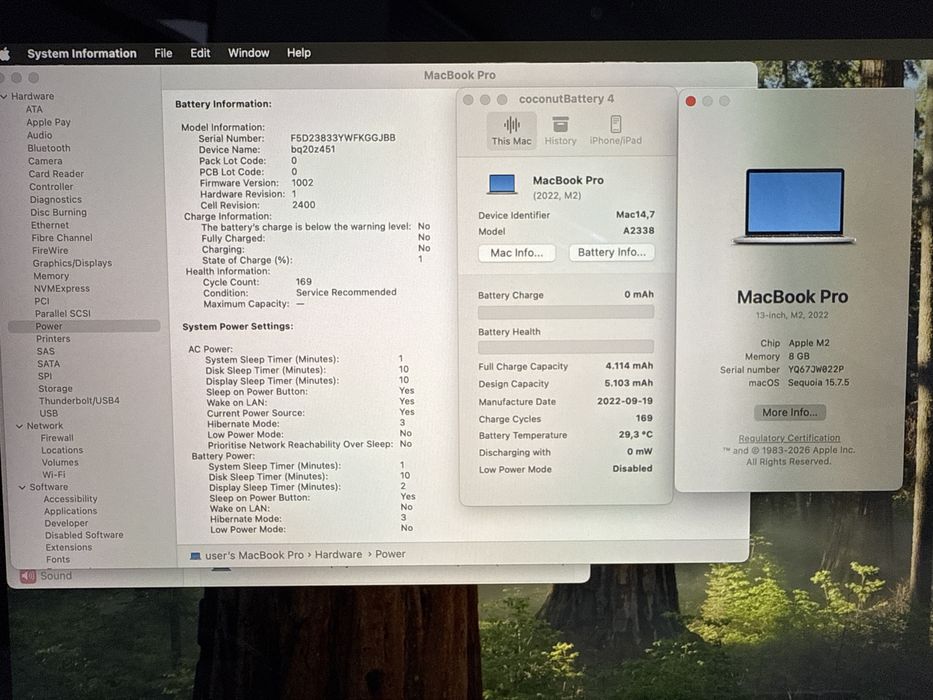Select PCI in the sidebar

[42, 301]
